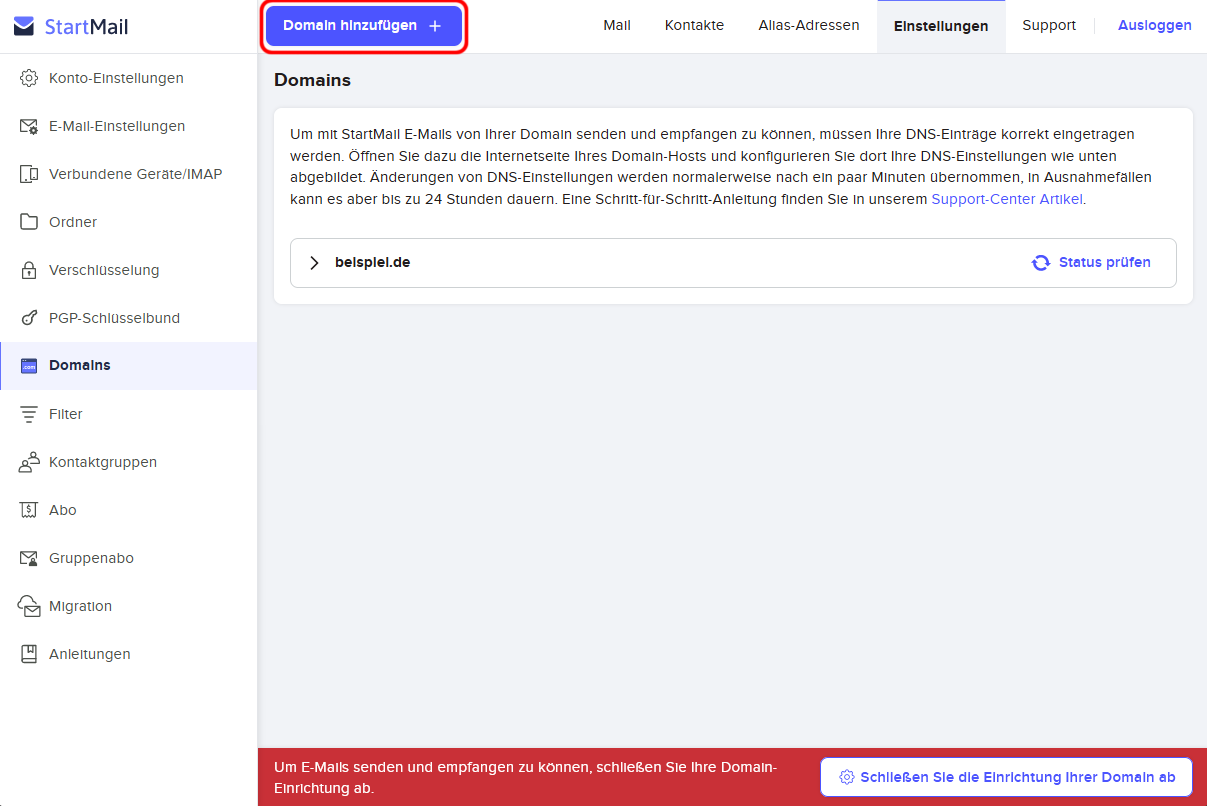Open E-Mail-Einstellungen via the envelope icon
The width and height of the screenshot is (1207, 806).
27,126
